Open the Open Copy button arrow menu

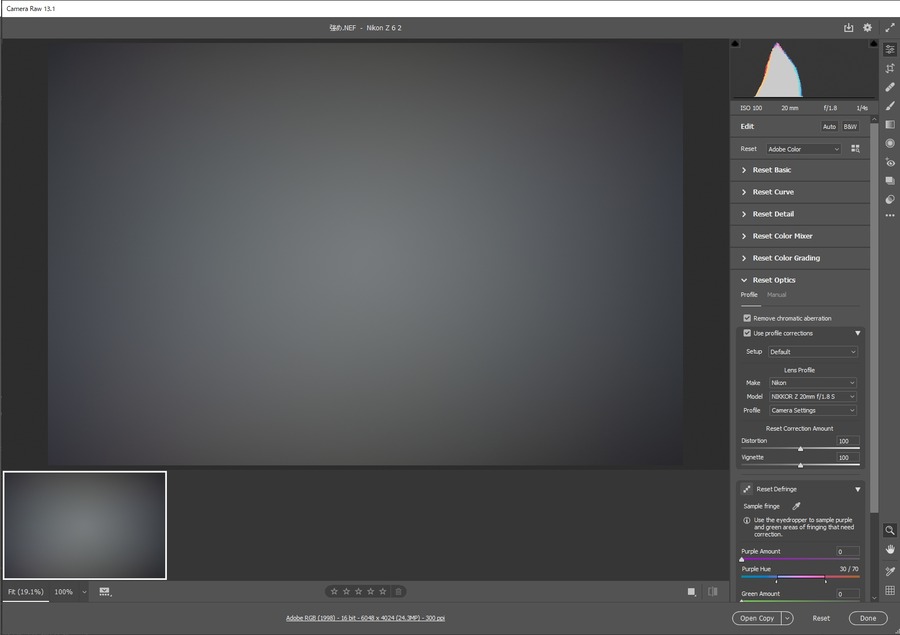[788, 618]
